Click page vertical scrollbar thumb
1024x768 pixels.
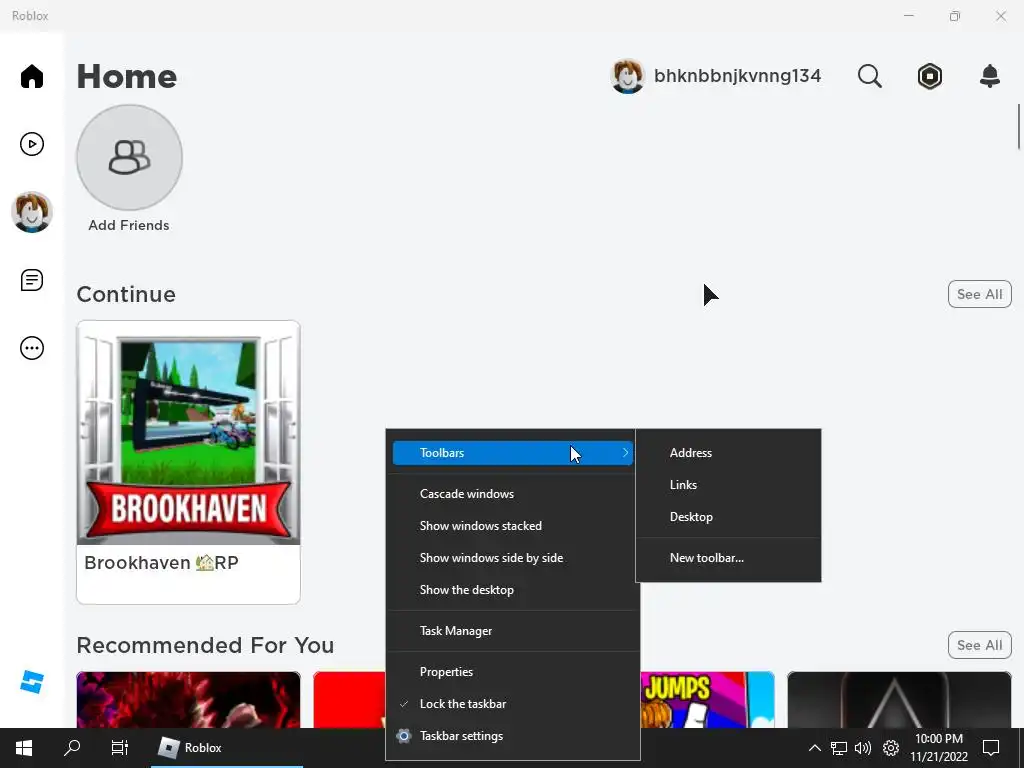1018,127
